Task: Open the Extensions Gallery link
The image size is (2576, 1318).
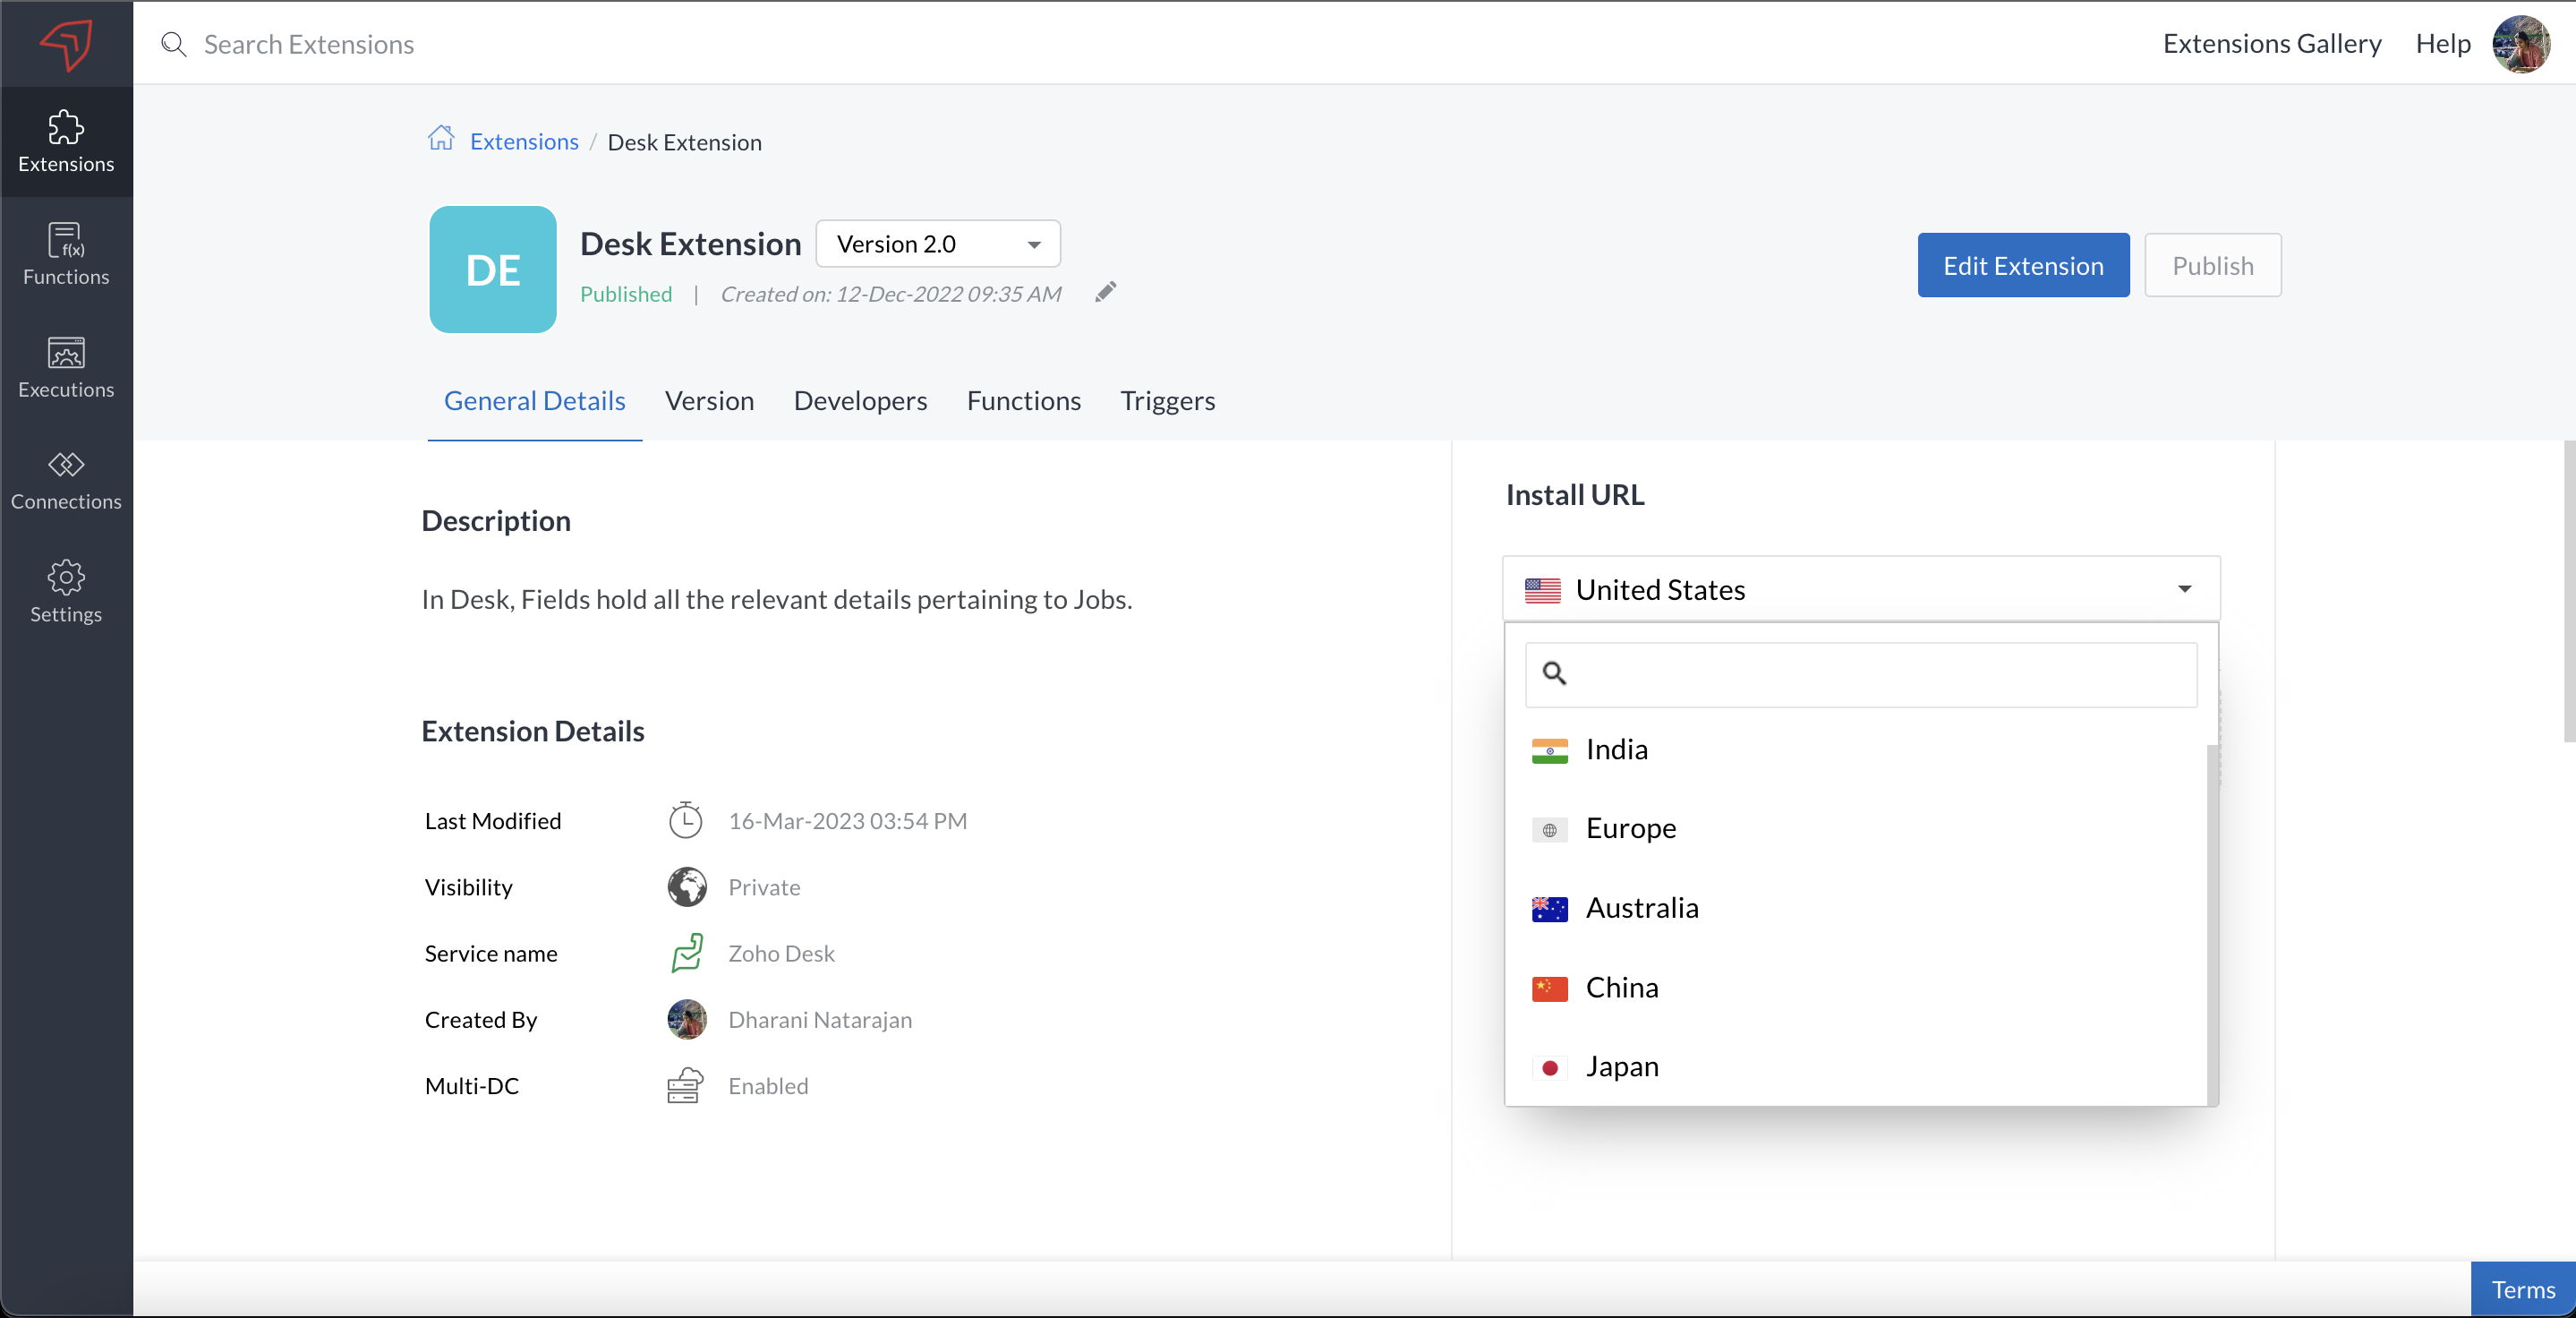Action: [2271, 44]
